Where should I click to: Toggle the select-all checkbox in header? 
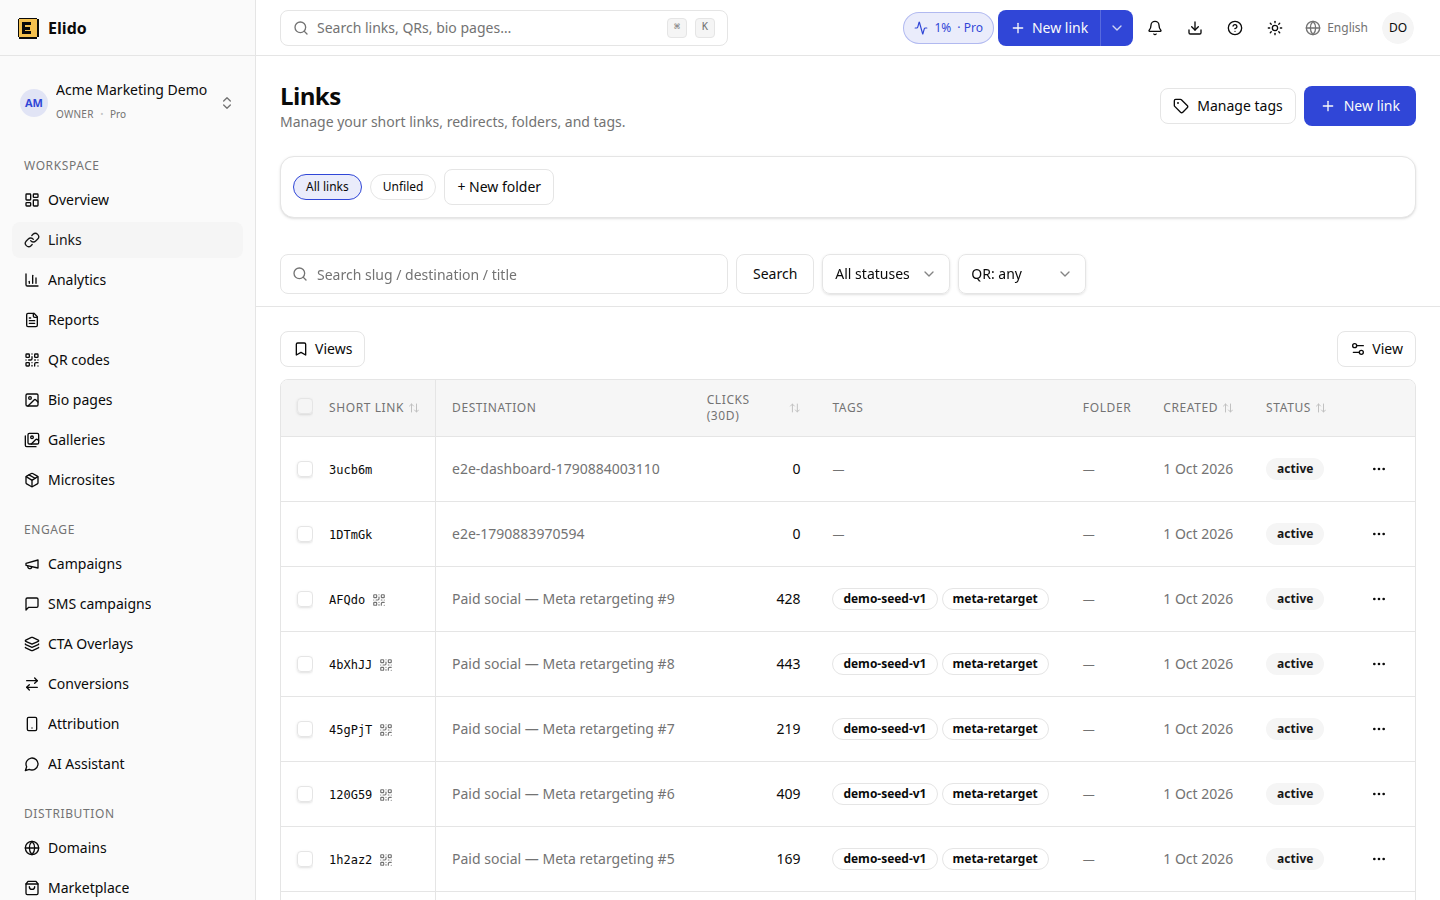(305, 407)
